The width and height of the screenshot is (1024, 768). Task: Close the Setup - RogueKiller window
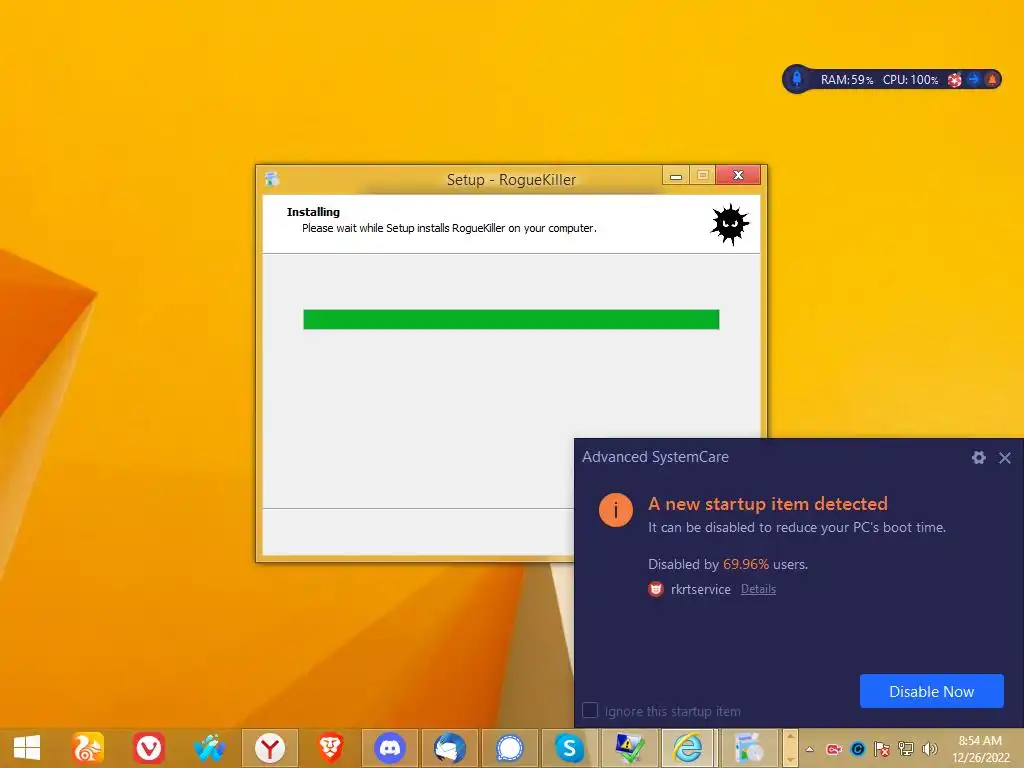click(x=738, y=175)
